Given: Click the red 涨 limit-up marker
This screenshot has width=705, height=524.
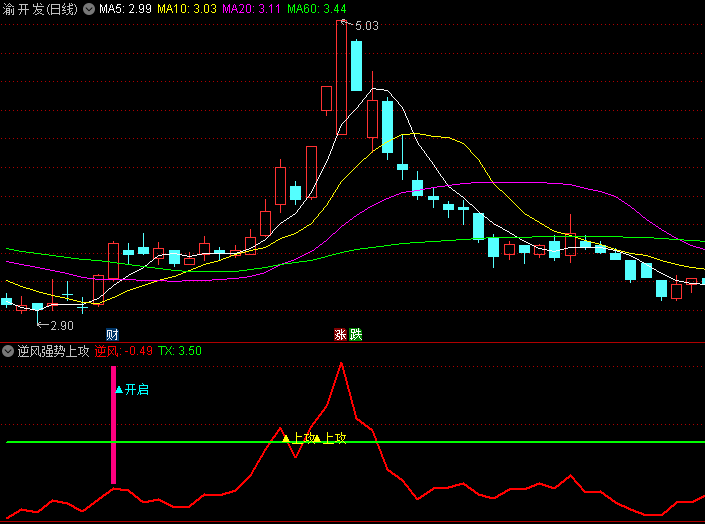Looking at the screenshot, I should [x=340, y=334].
